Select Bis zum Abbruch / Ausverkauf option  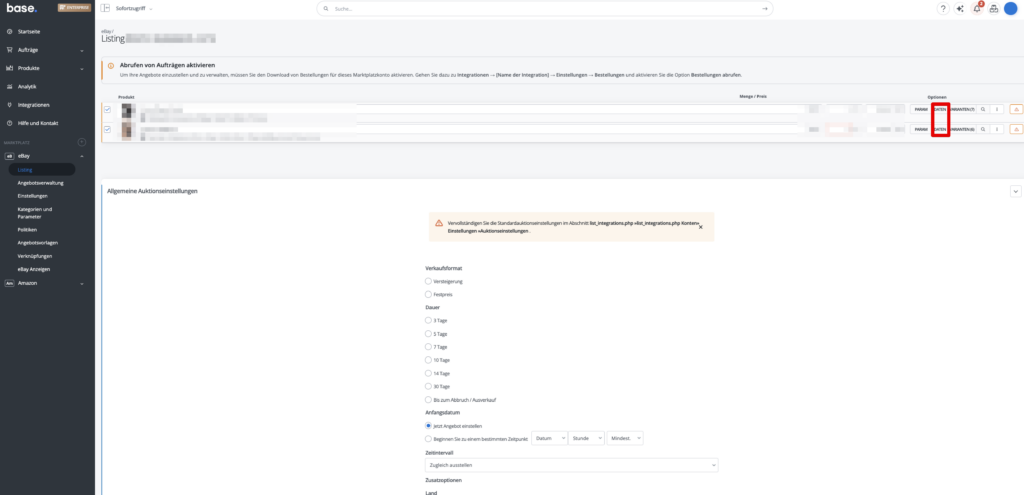point(428,399)
